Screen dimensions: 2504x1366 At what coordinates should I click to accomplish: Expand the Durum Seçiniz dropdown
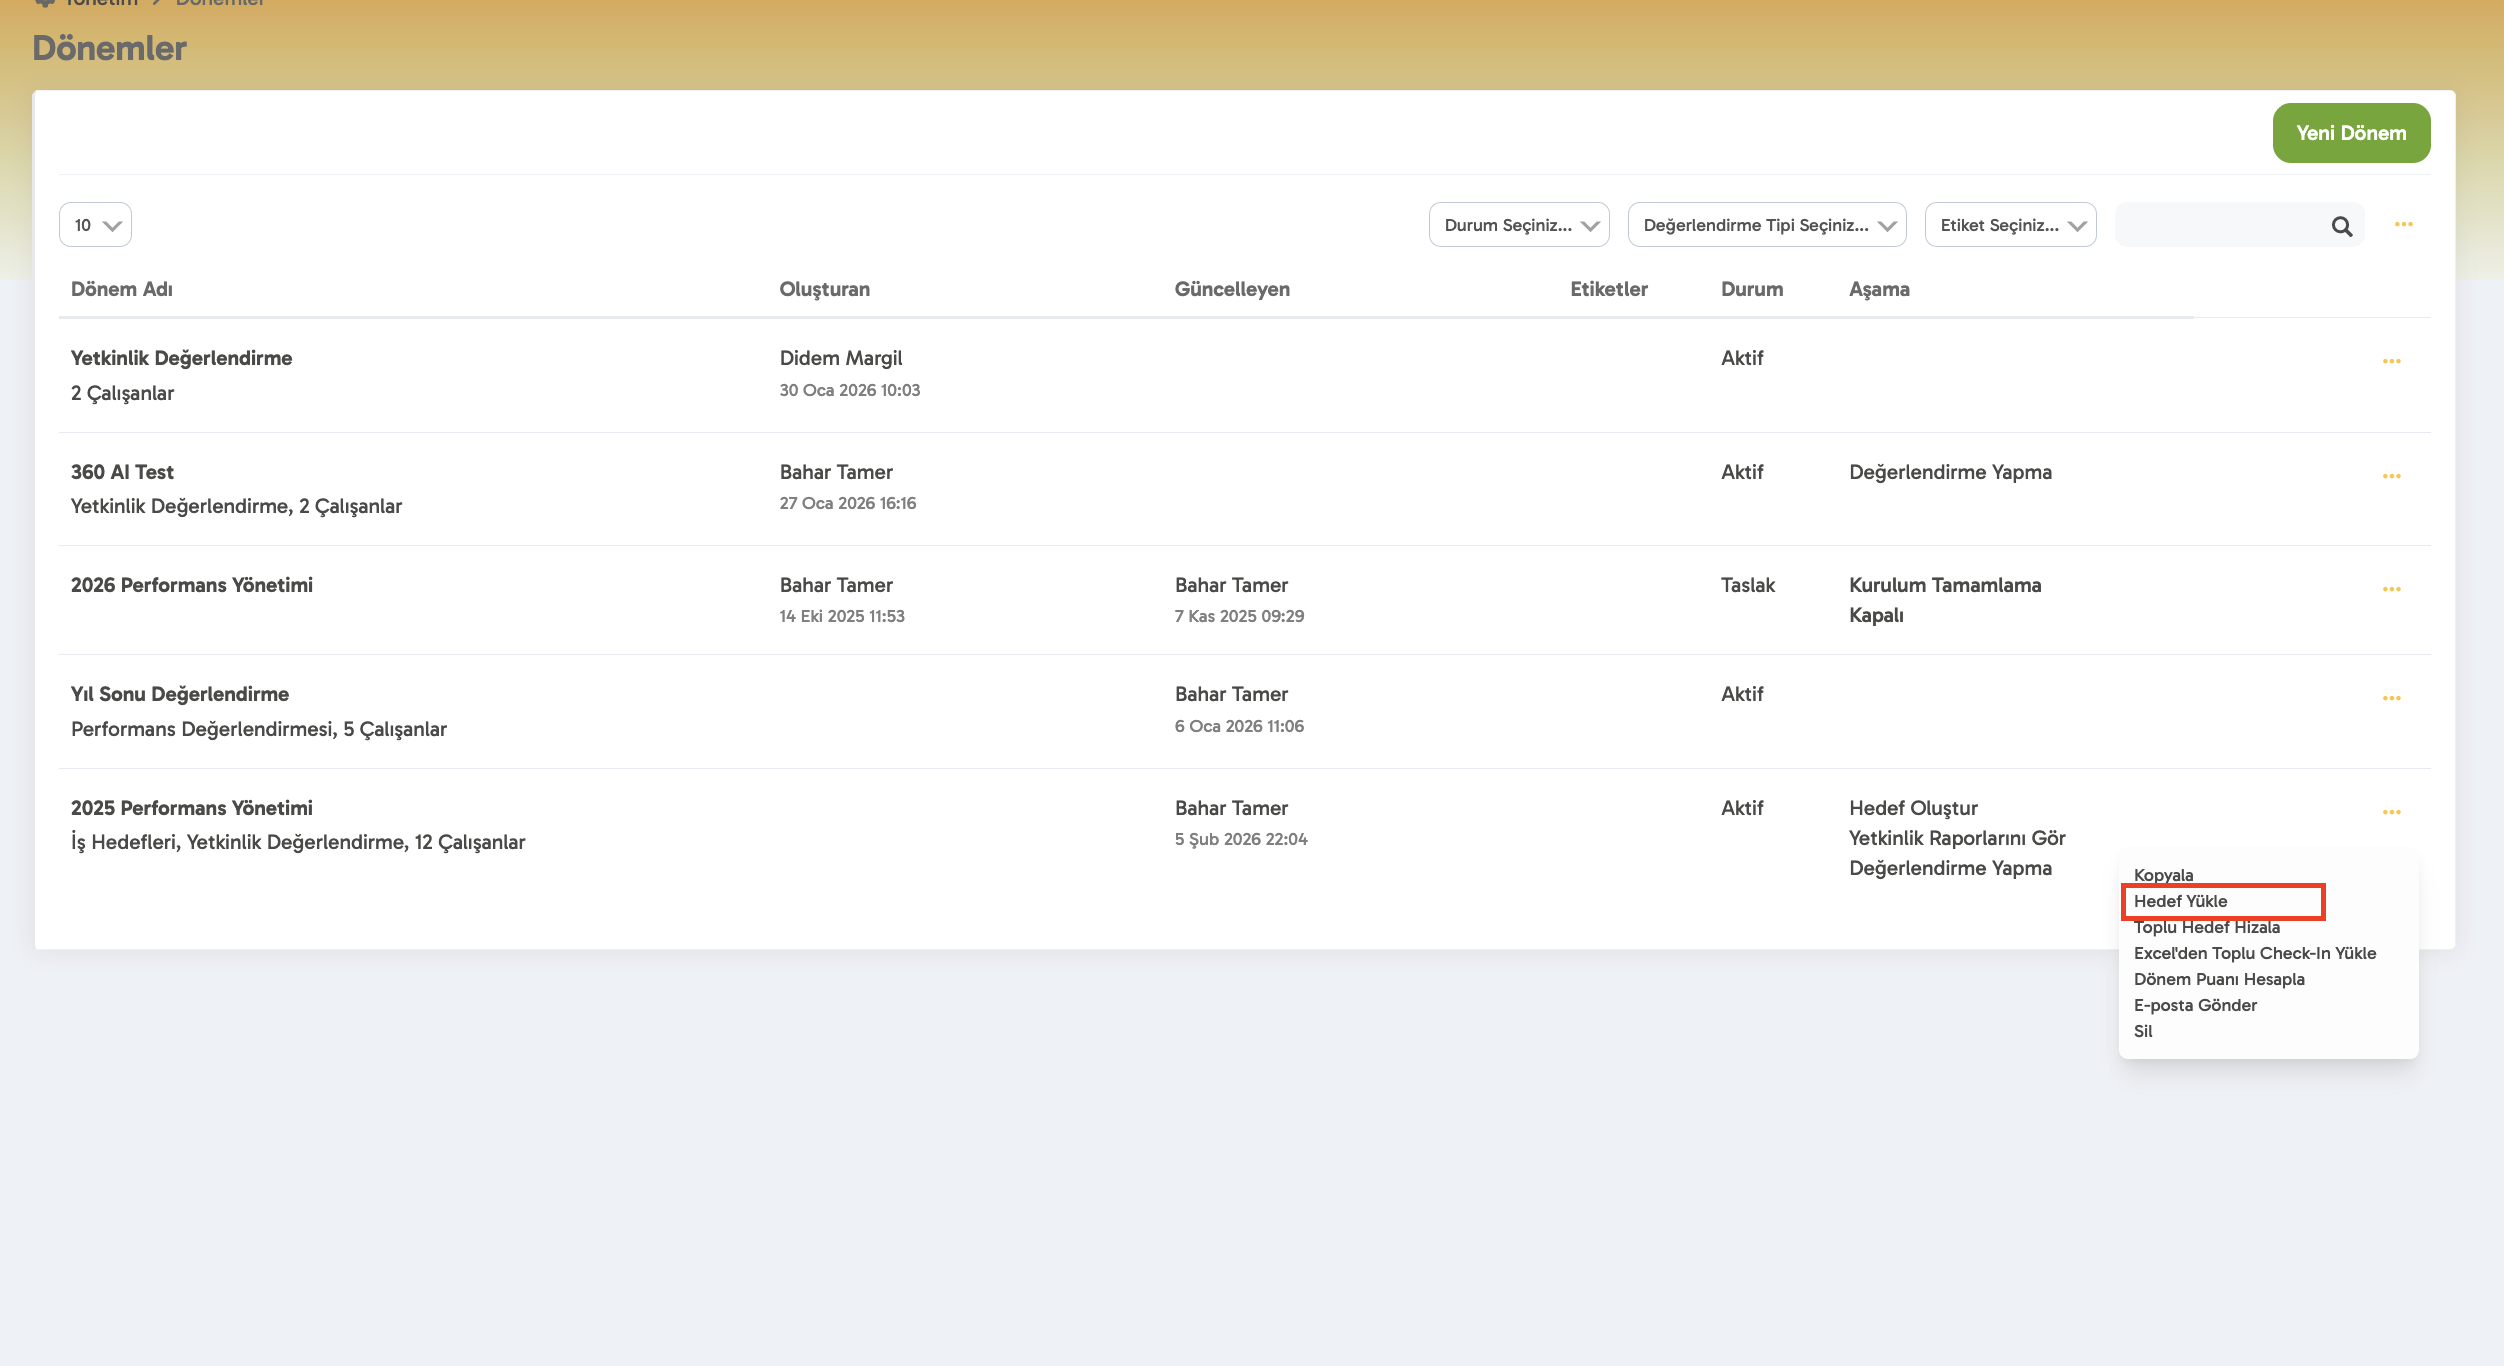tap(1518, 225)
